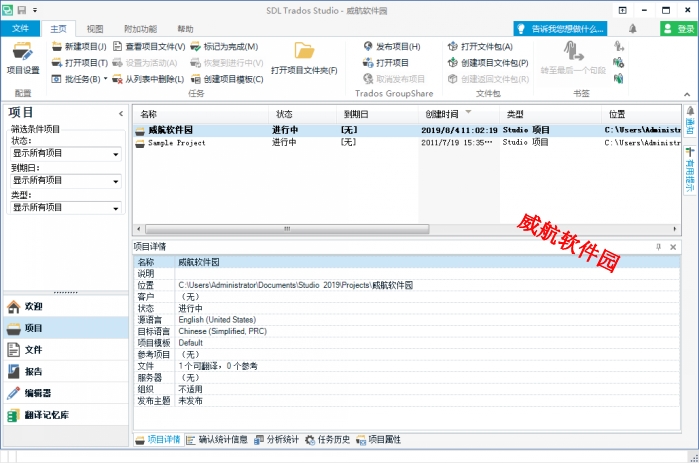Mark as complete (标记为完成)

pos(224,46)
